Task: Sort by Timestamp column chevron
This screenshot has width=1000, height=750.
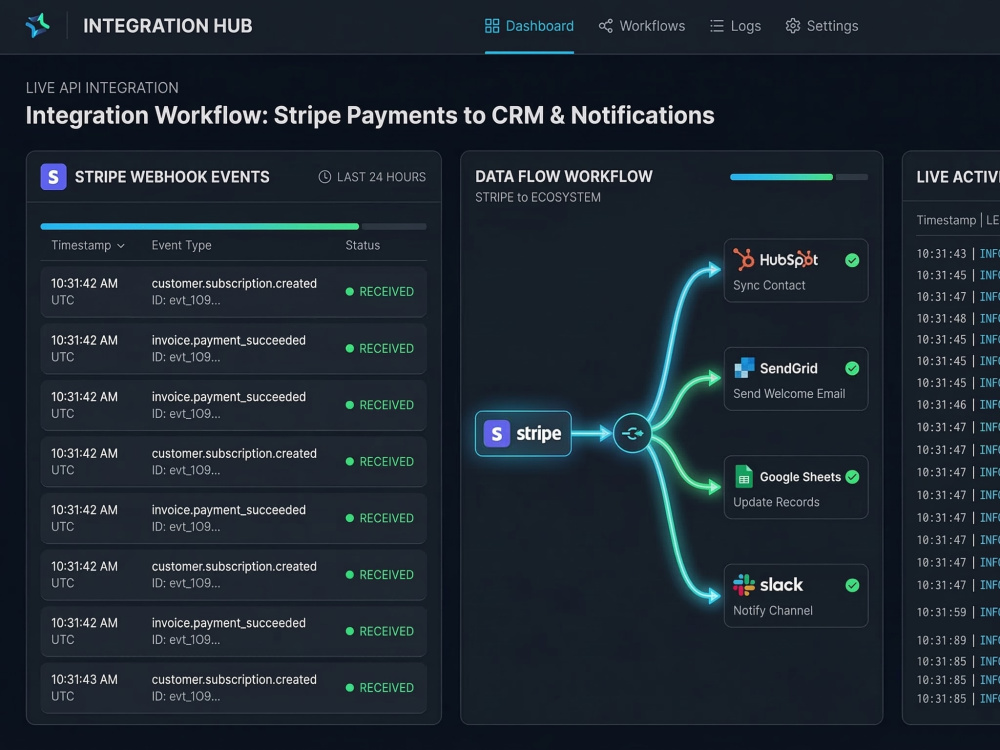Action: (x=121, y=246)
